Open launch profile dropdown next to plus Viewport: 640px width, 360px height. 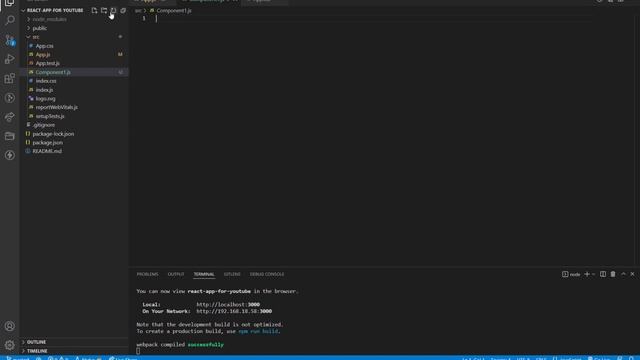(x=593, y=274)
